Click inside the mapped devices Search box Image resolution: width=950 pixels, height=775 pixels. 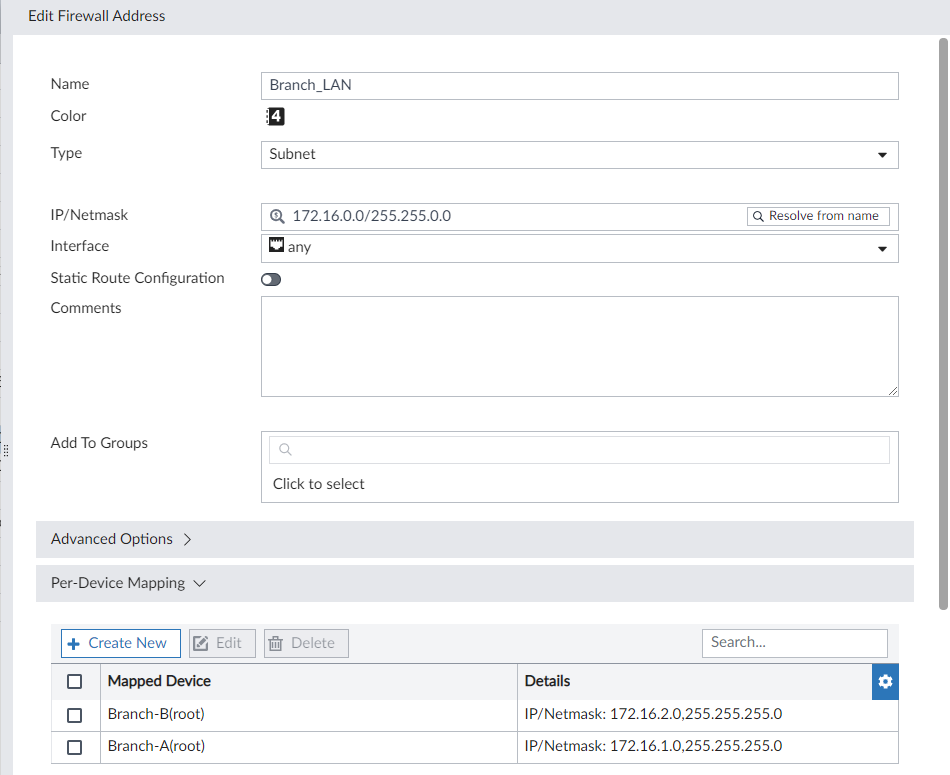(x=794, y=643)
